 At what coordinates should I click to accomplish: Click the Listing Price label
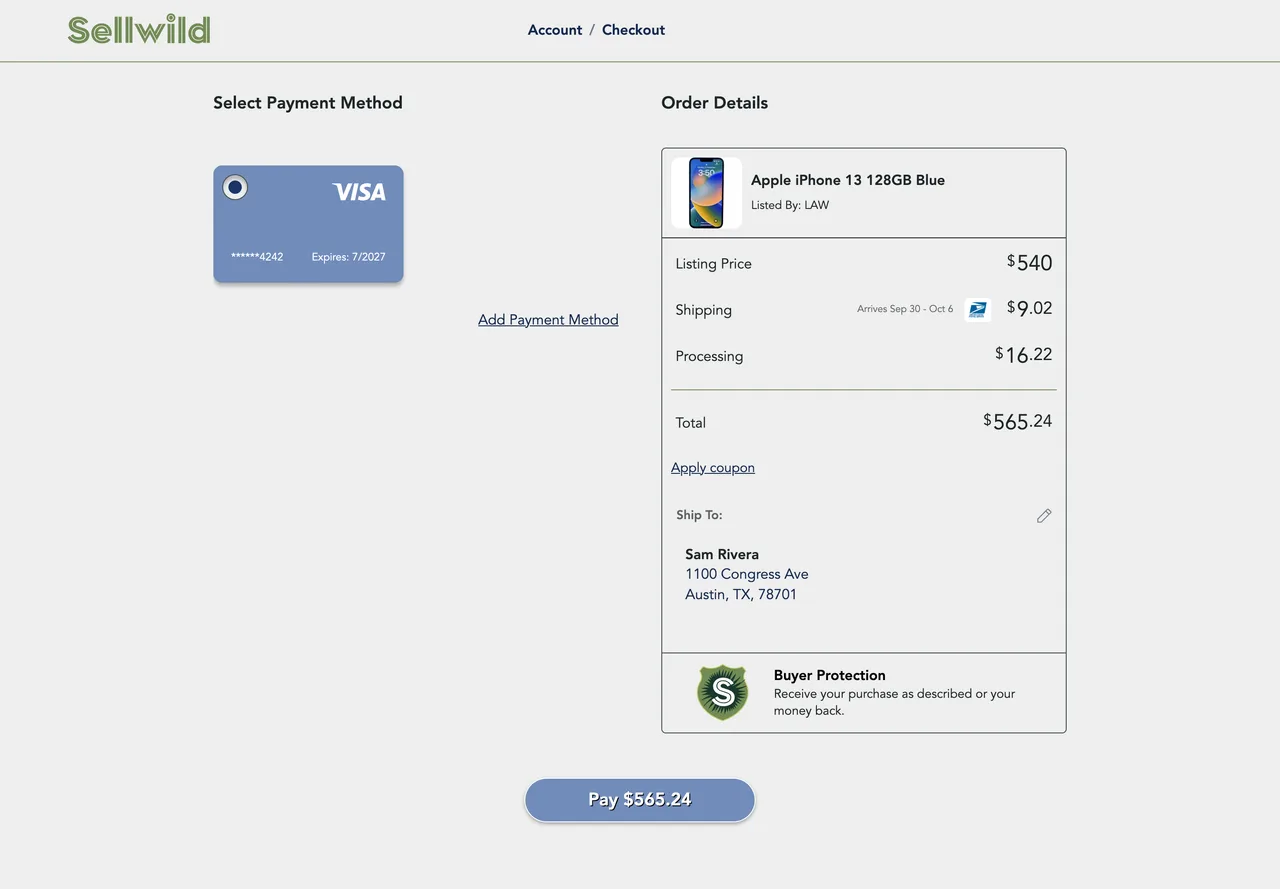(x=713, y=264)
